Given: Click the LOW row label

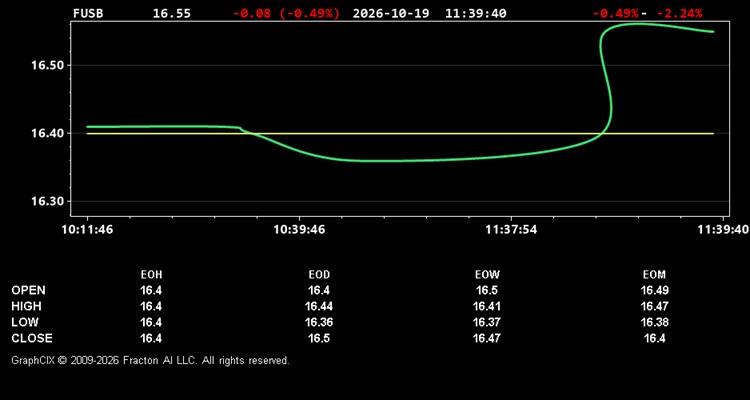Looking at the screenshot, I should click(x=25, y=322).
